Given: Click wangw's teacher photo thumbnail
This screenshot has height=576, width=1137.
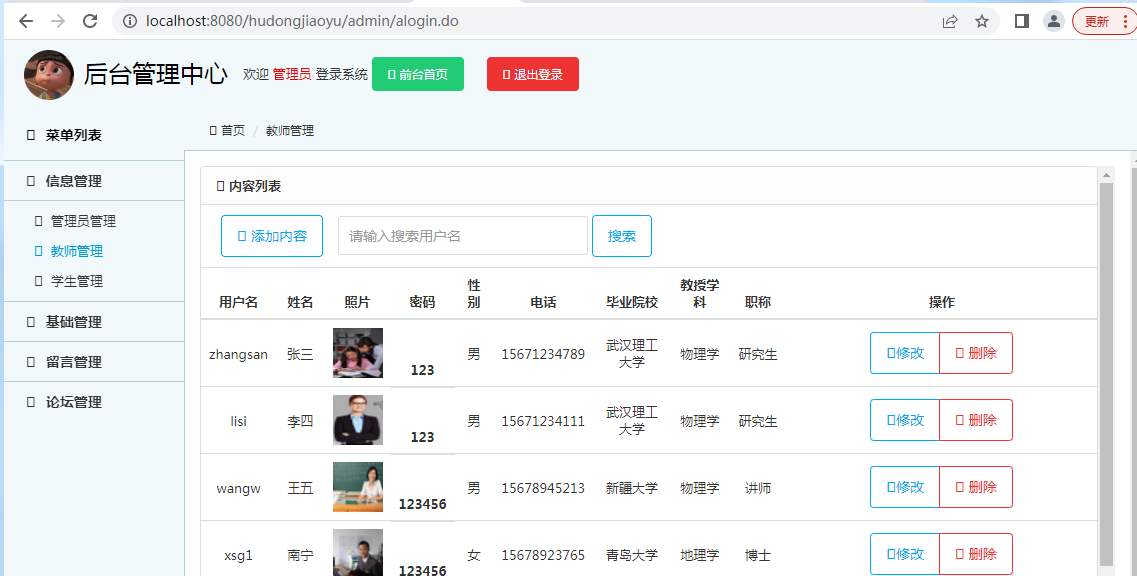Looking at the screenshot, I should pos(357,487).
